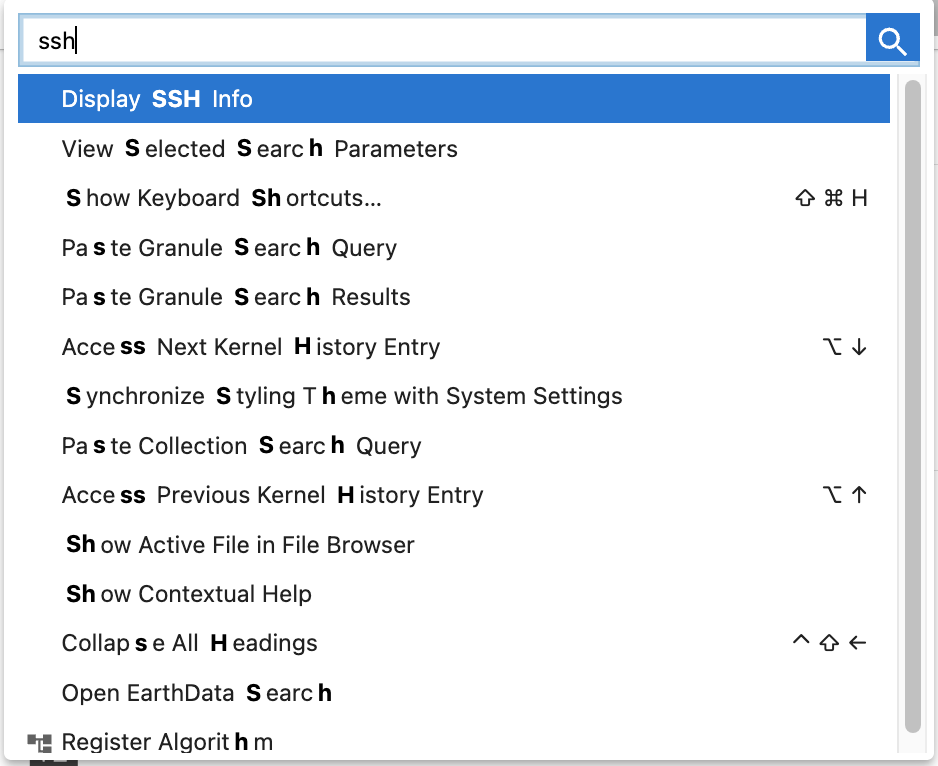Run Synchronize Styling Theme with System Settings
Image resolution: width=938 pixels, height=766 pixels.
point(453,396)
